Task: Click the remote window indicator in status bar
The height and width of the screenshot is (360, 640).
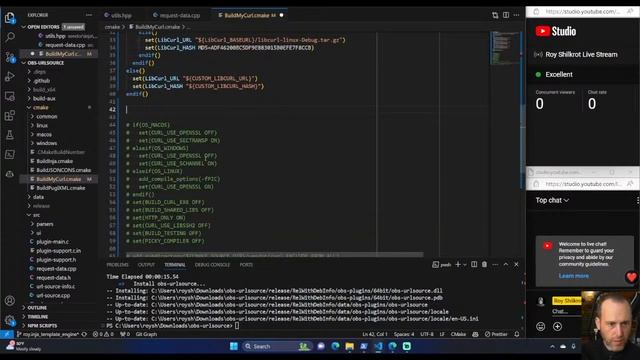Action: [7, 334]
